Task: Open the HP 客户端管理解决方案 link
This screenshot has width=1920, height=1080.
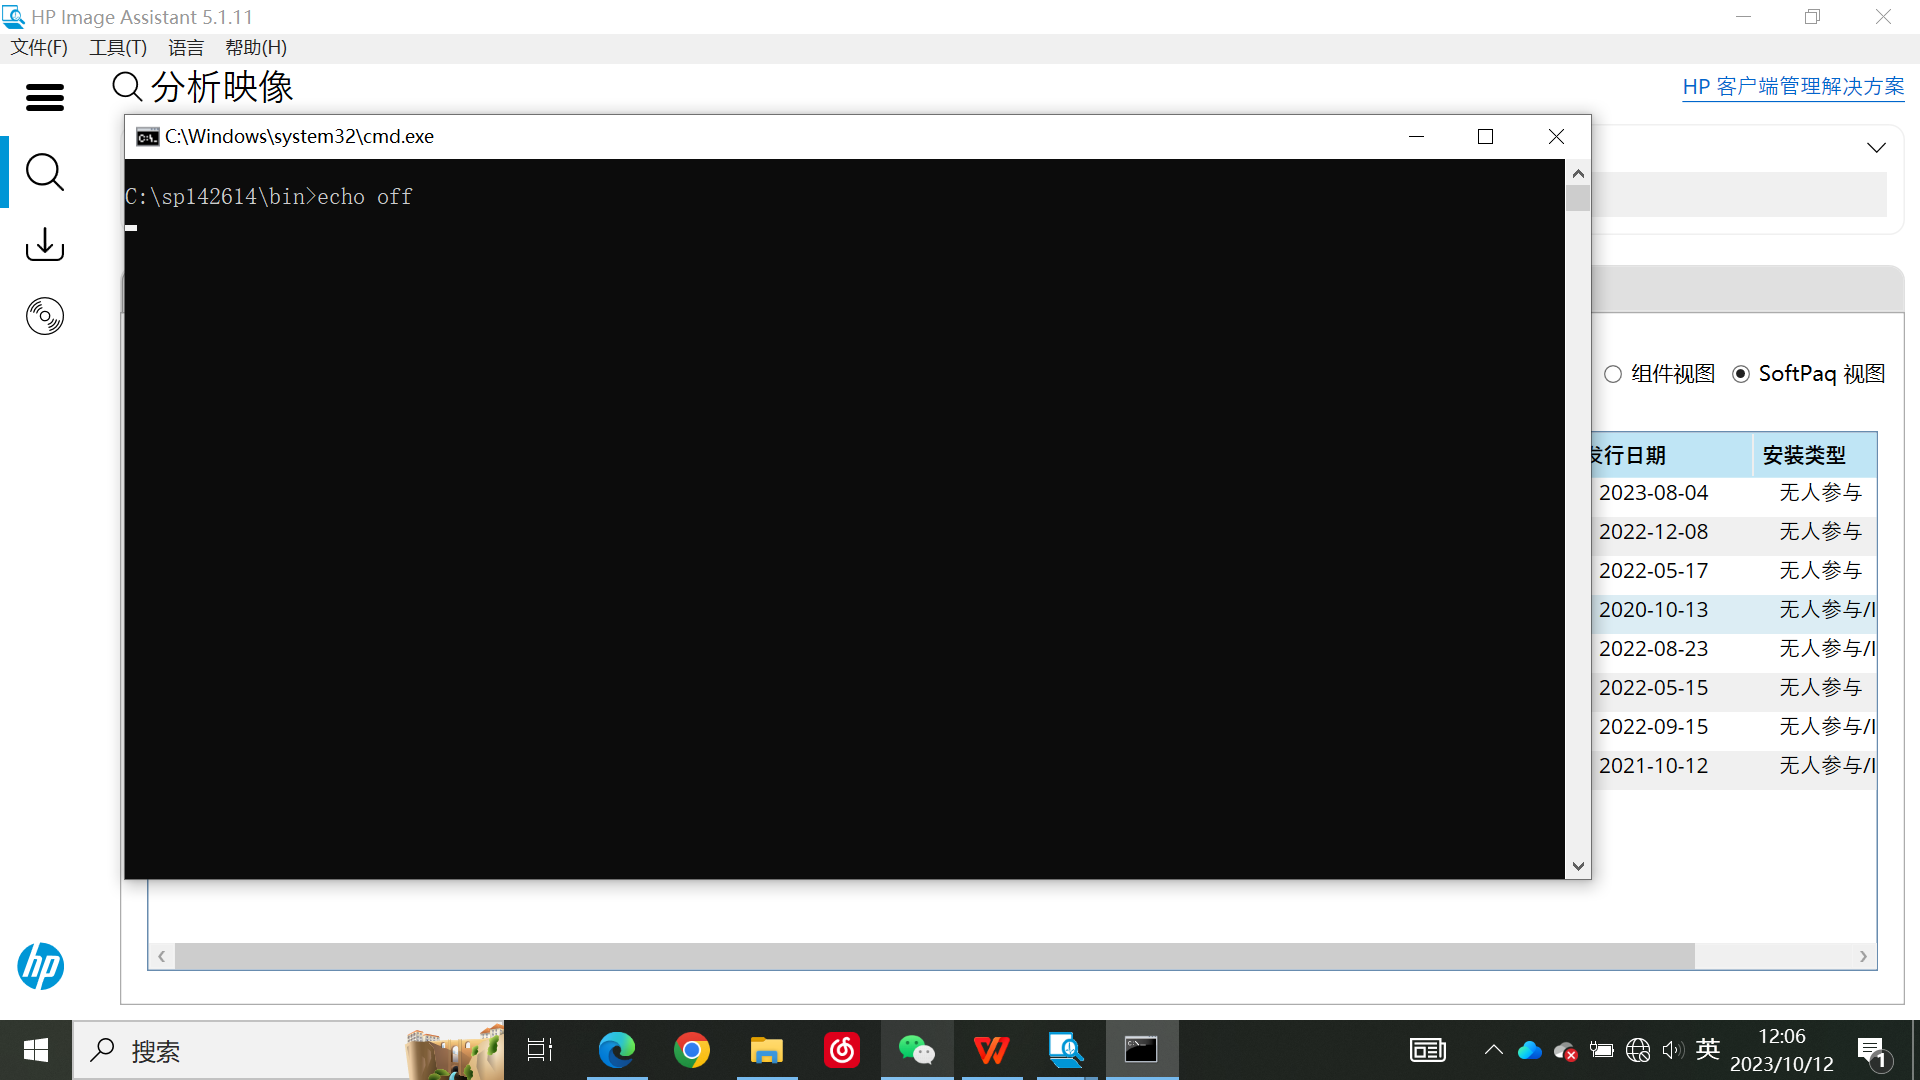Action: click(1793, 87)
